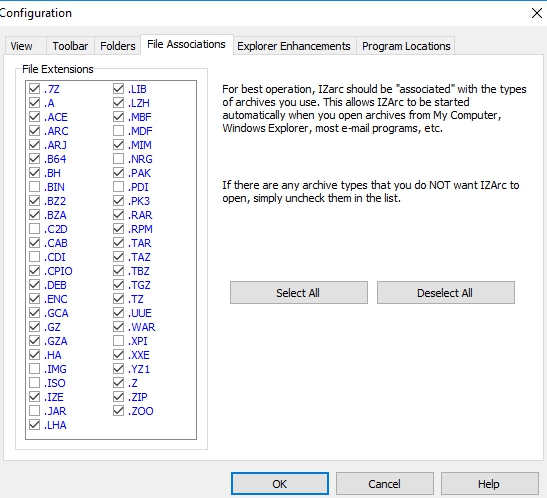Check the .C2D extension box
This screenshot has height=498, width=547.
[35, 229]
